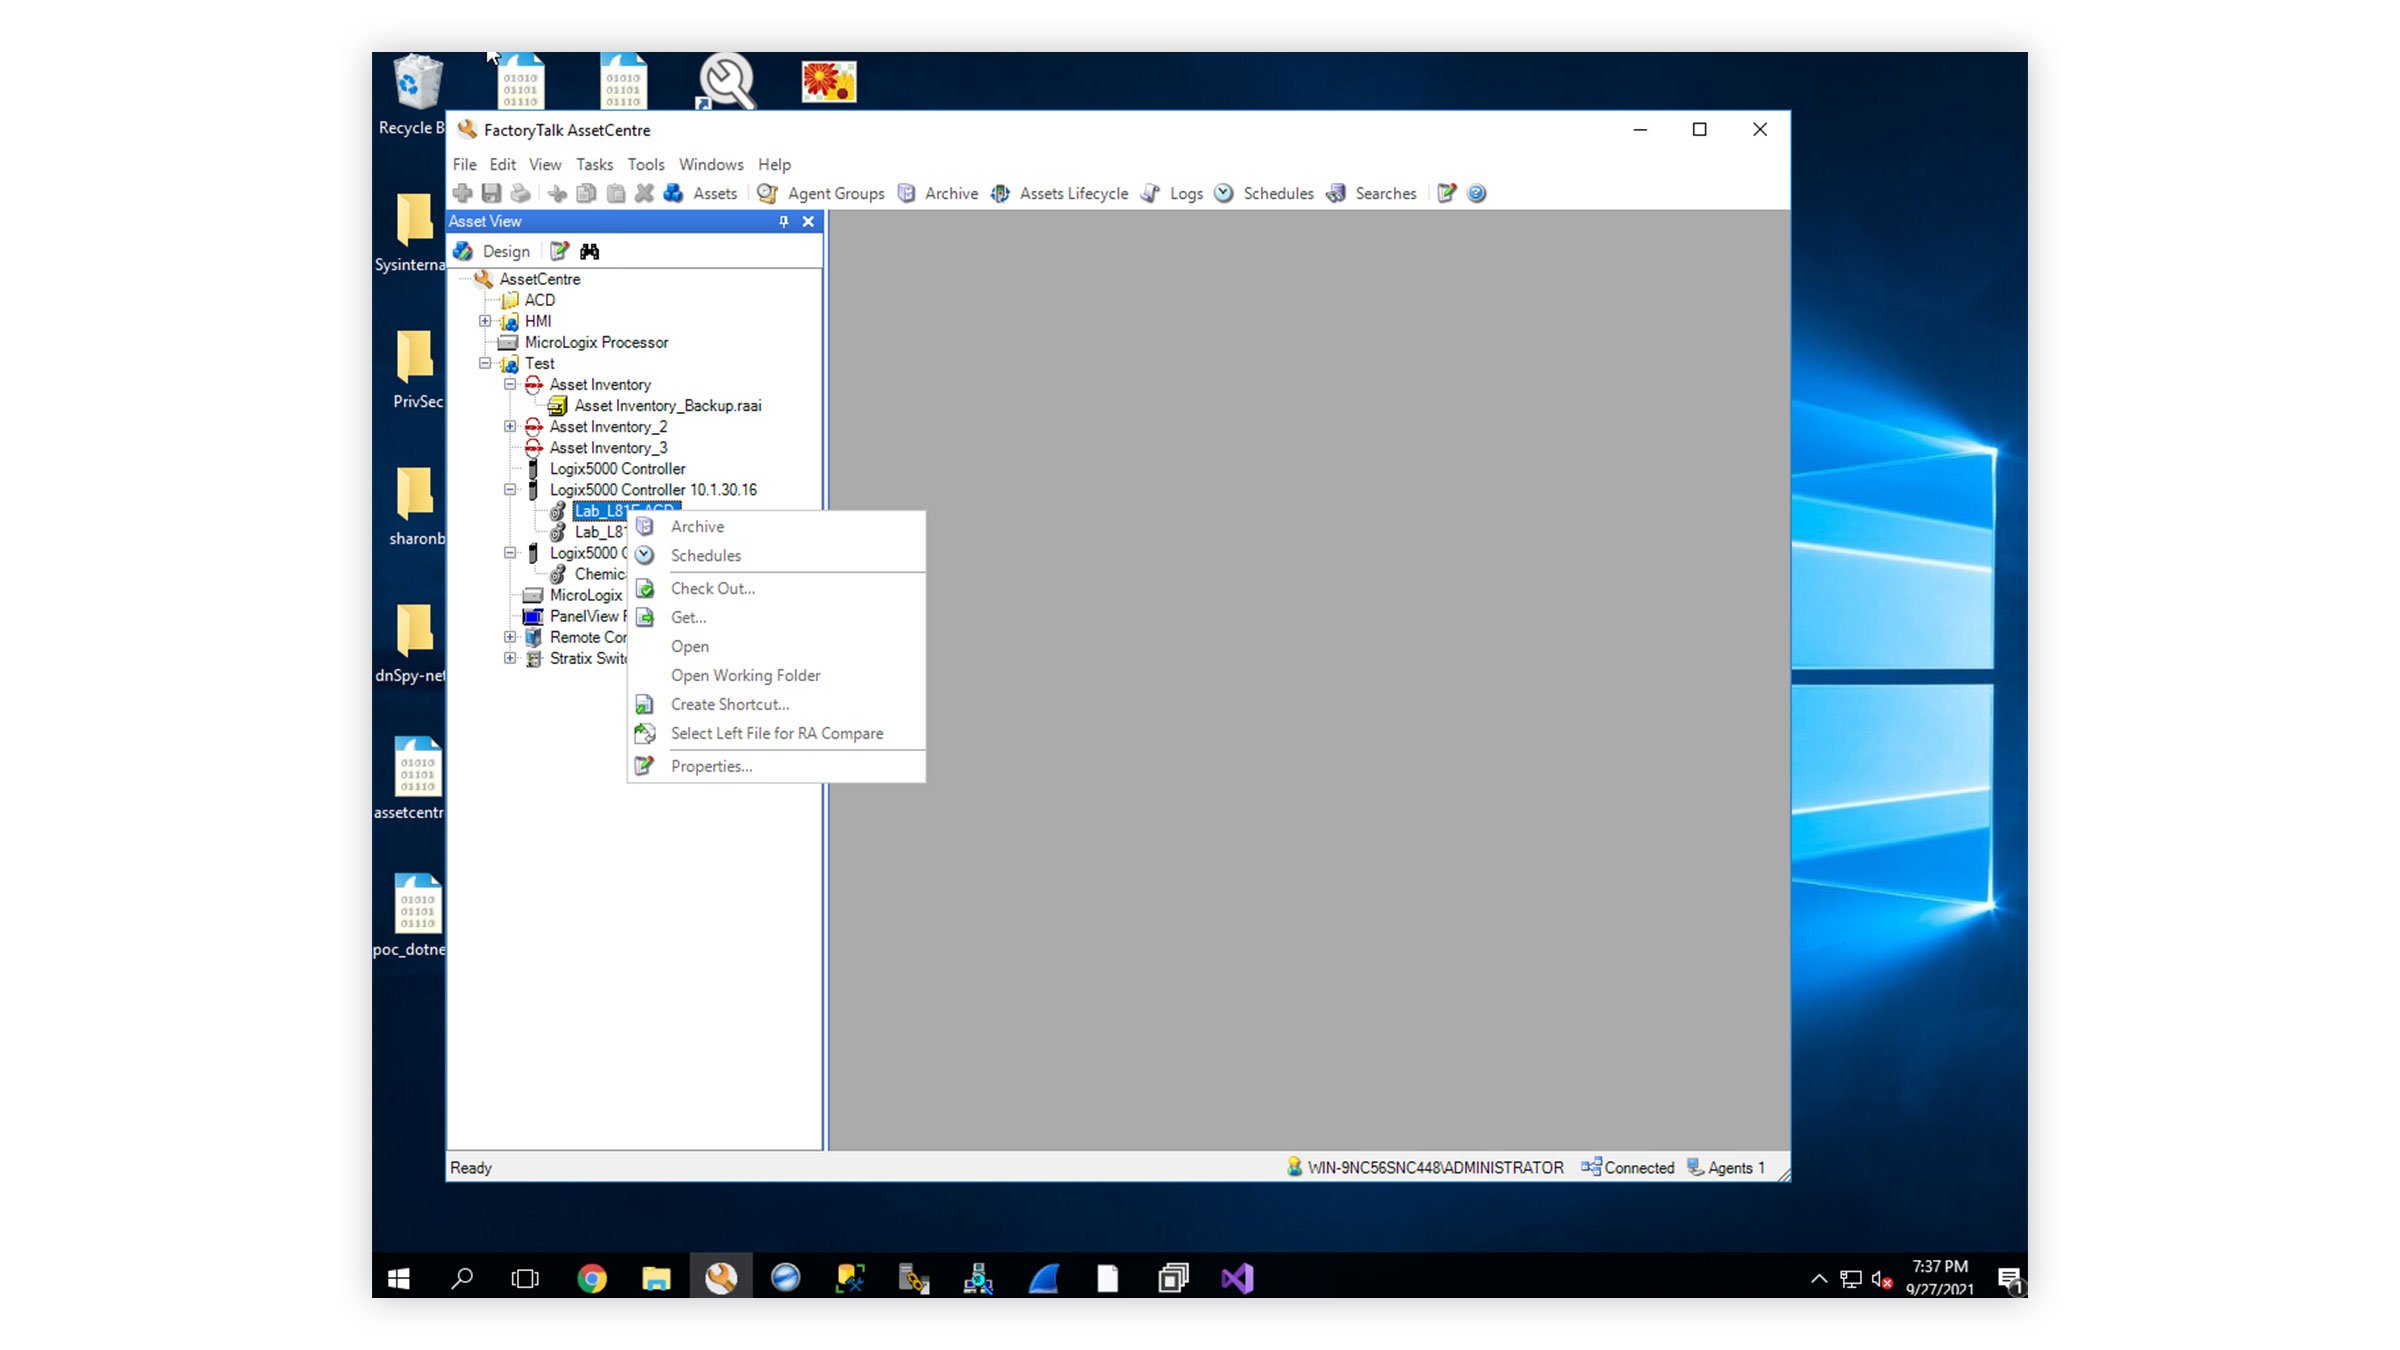
Task: Select Asset Inventory_3 in tree
Action: pyautogui.click(x=608, y=447)
